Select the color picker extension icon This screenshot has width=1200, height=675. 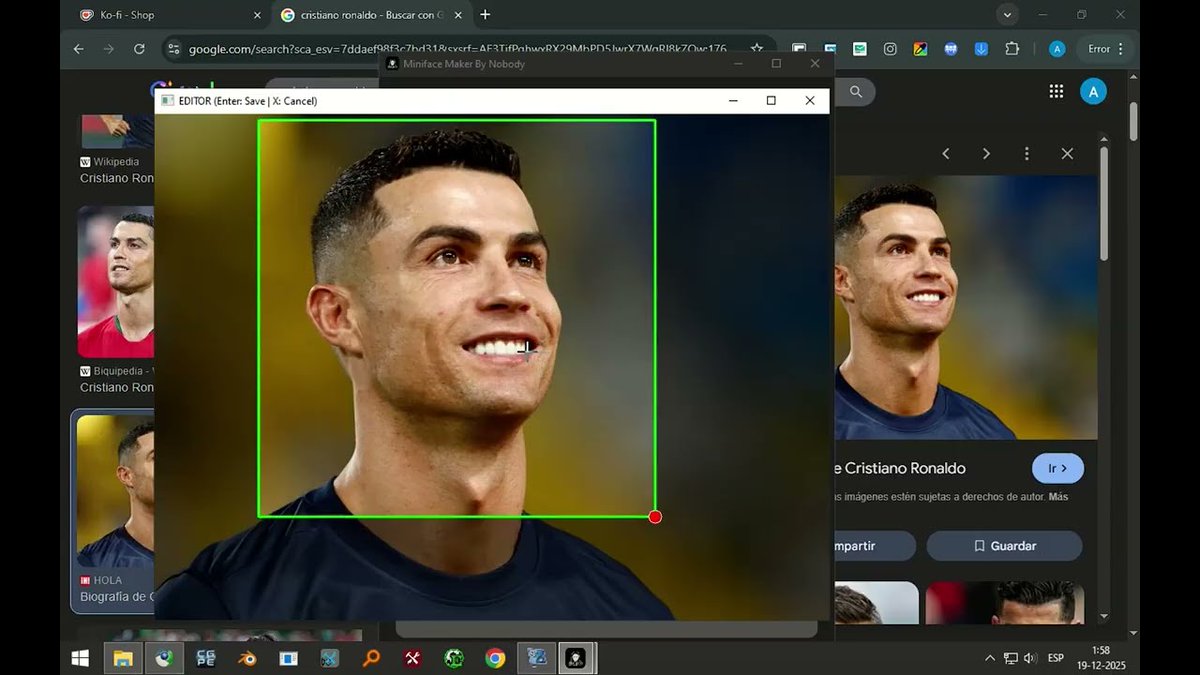pyautogui.click(x=921, y=48)
